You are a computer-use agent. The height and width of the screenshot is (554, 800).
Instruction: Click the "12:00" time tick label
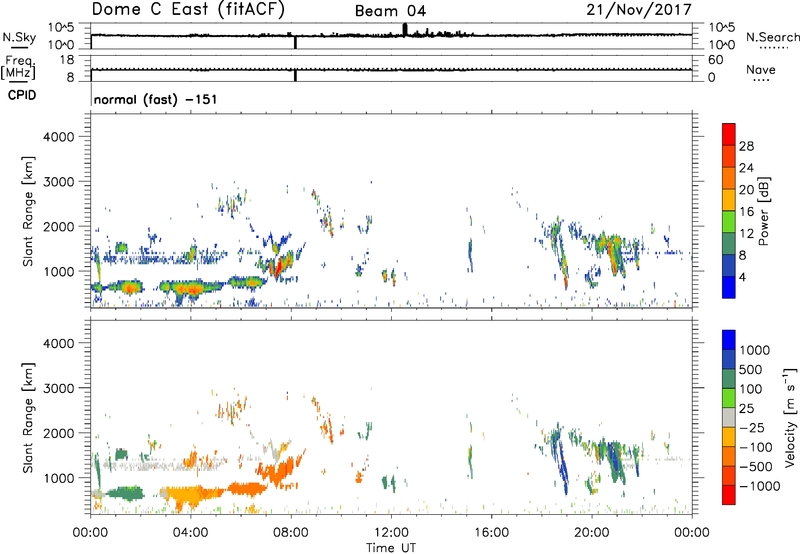click(x=391, y=533)
